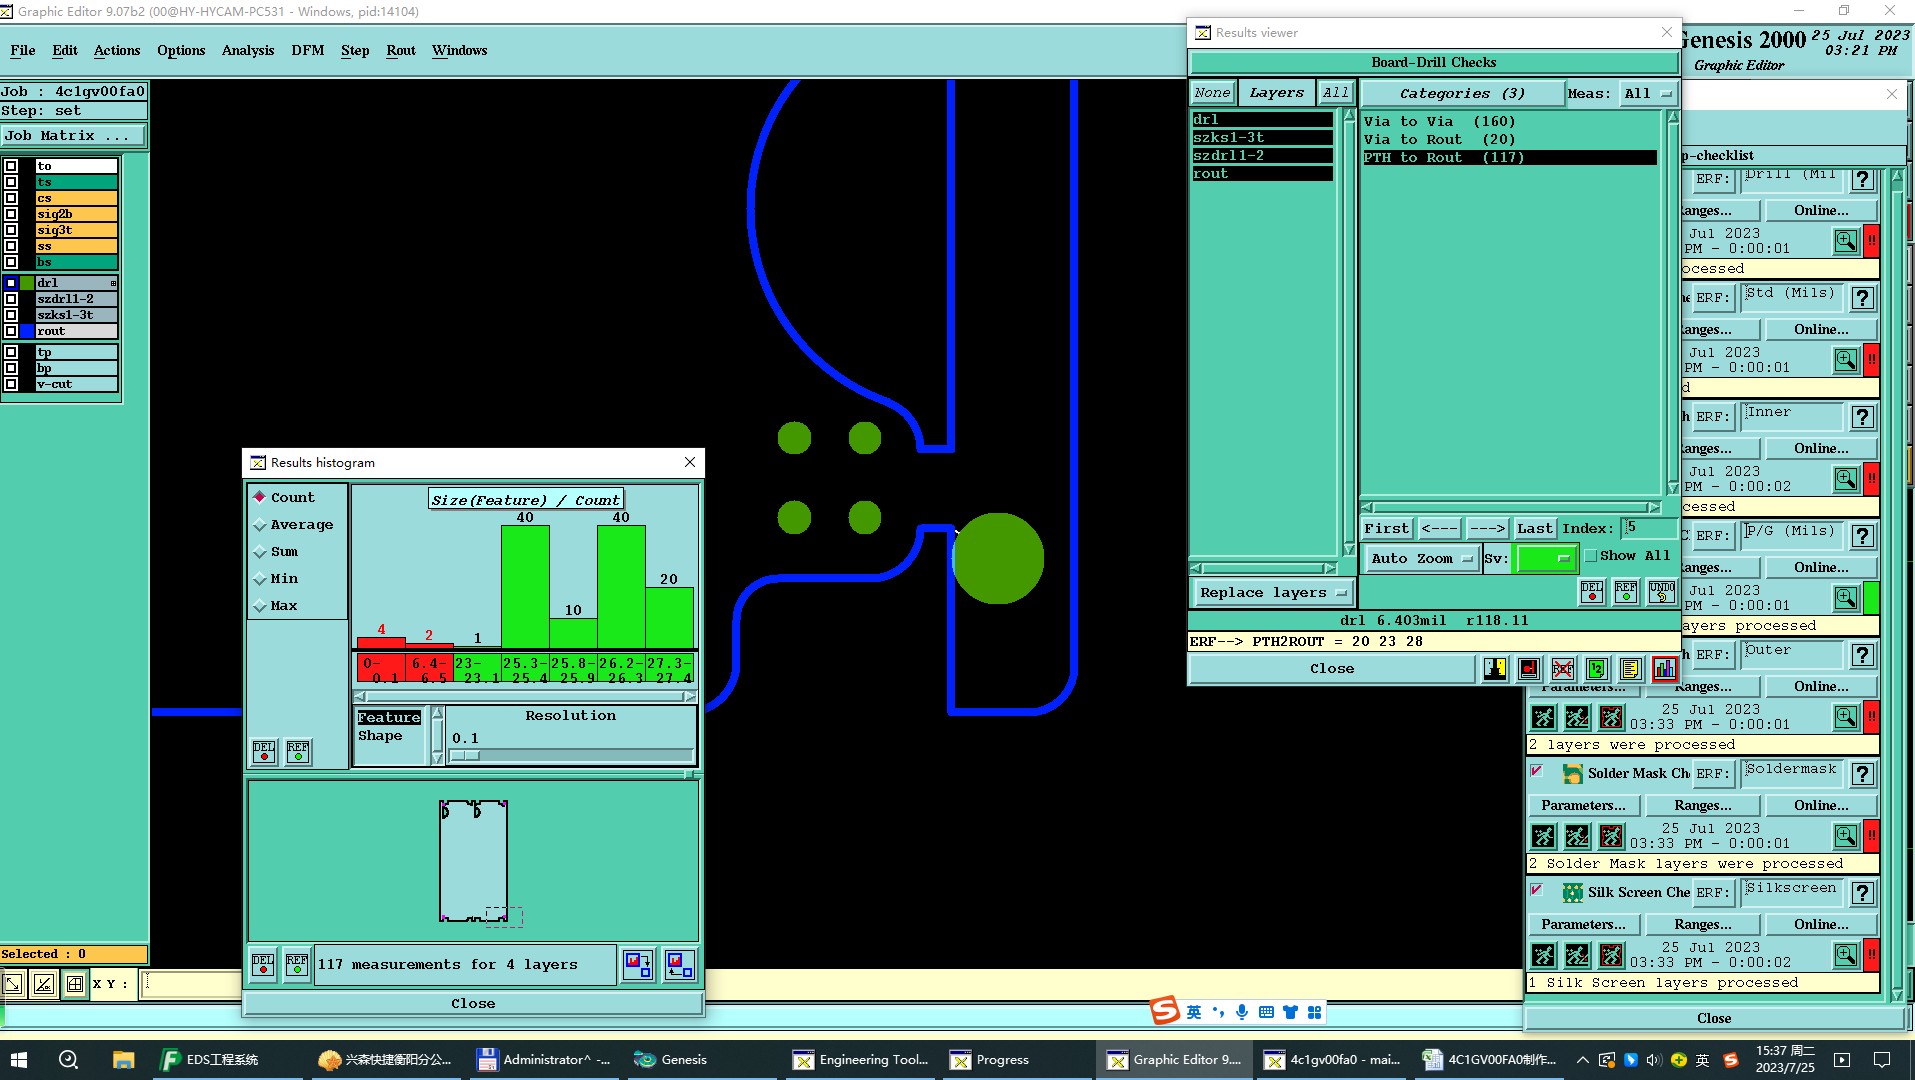Open the Rout menu
1915x1080 pixels.
(x=401, y=50)
